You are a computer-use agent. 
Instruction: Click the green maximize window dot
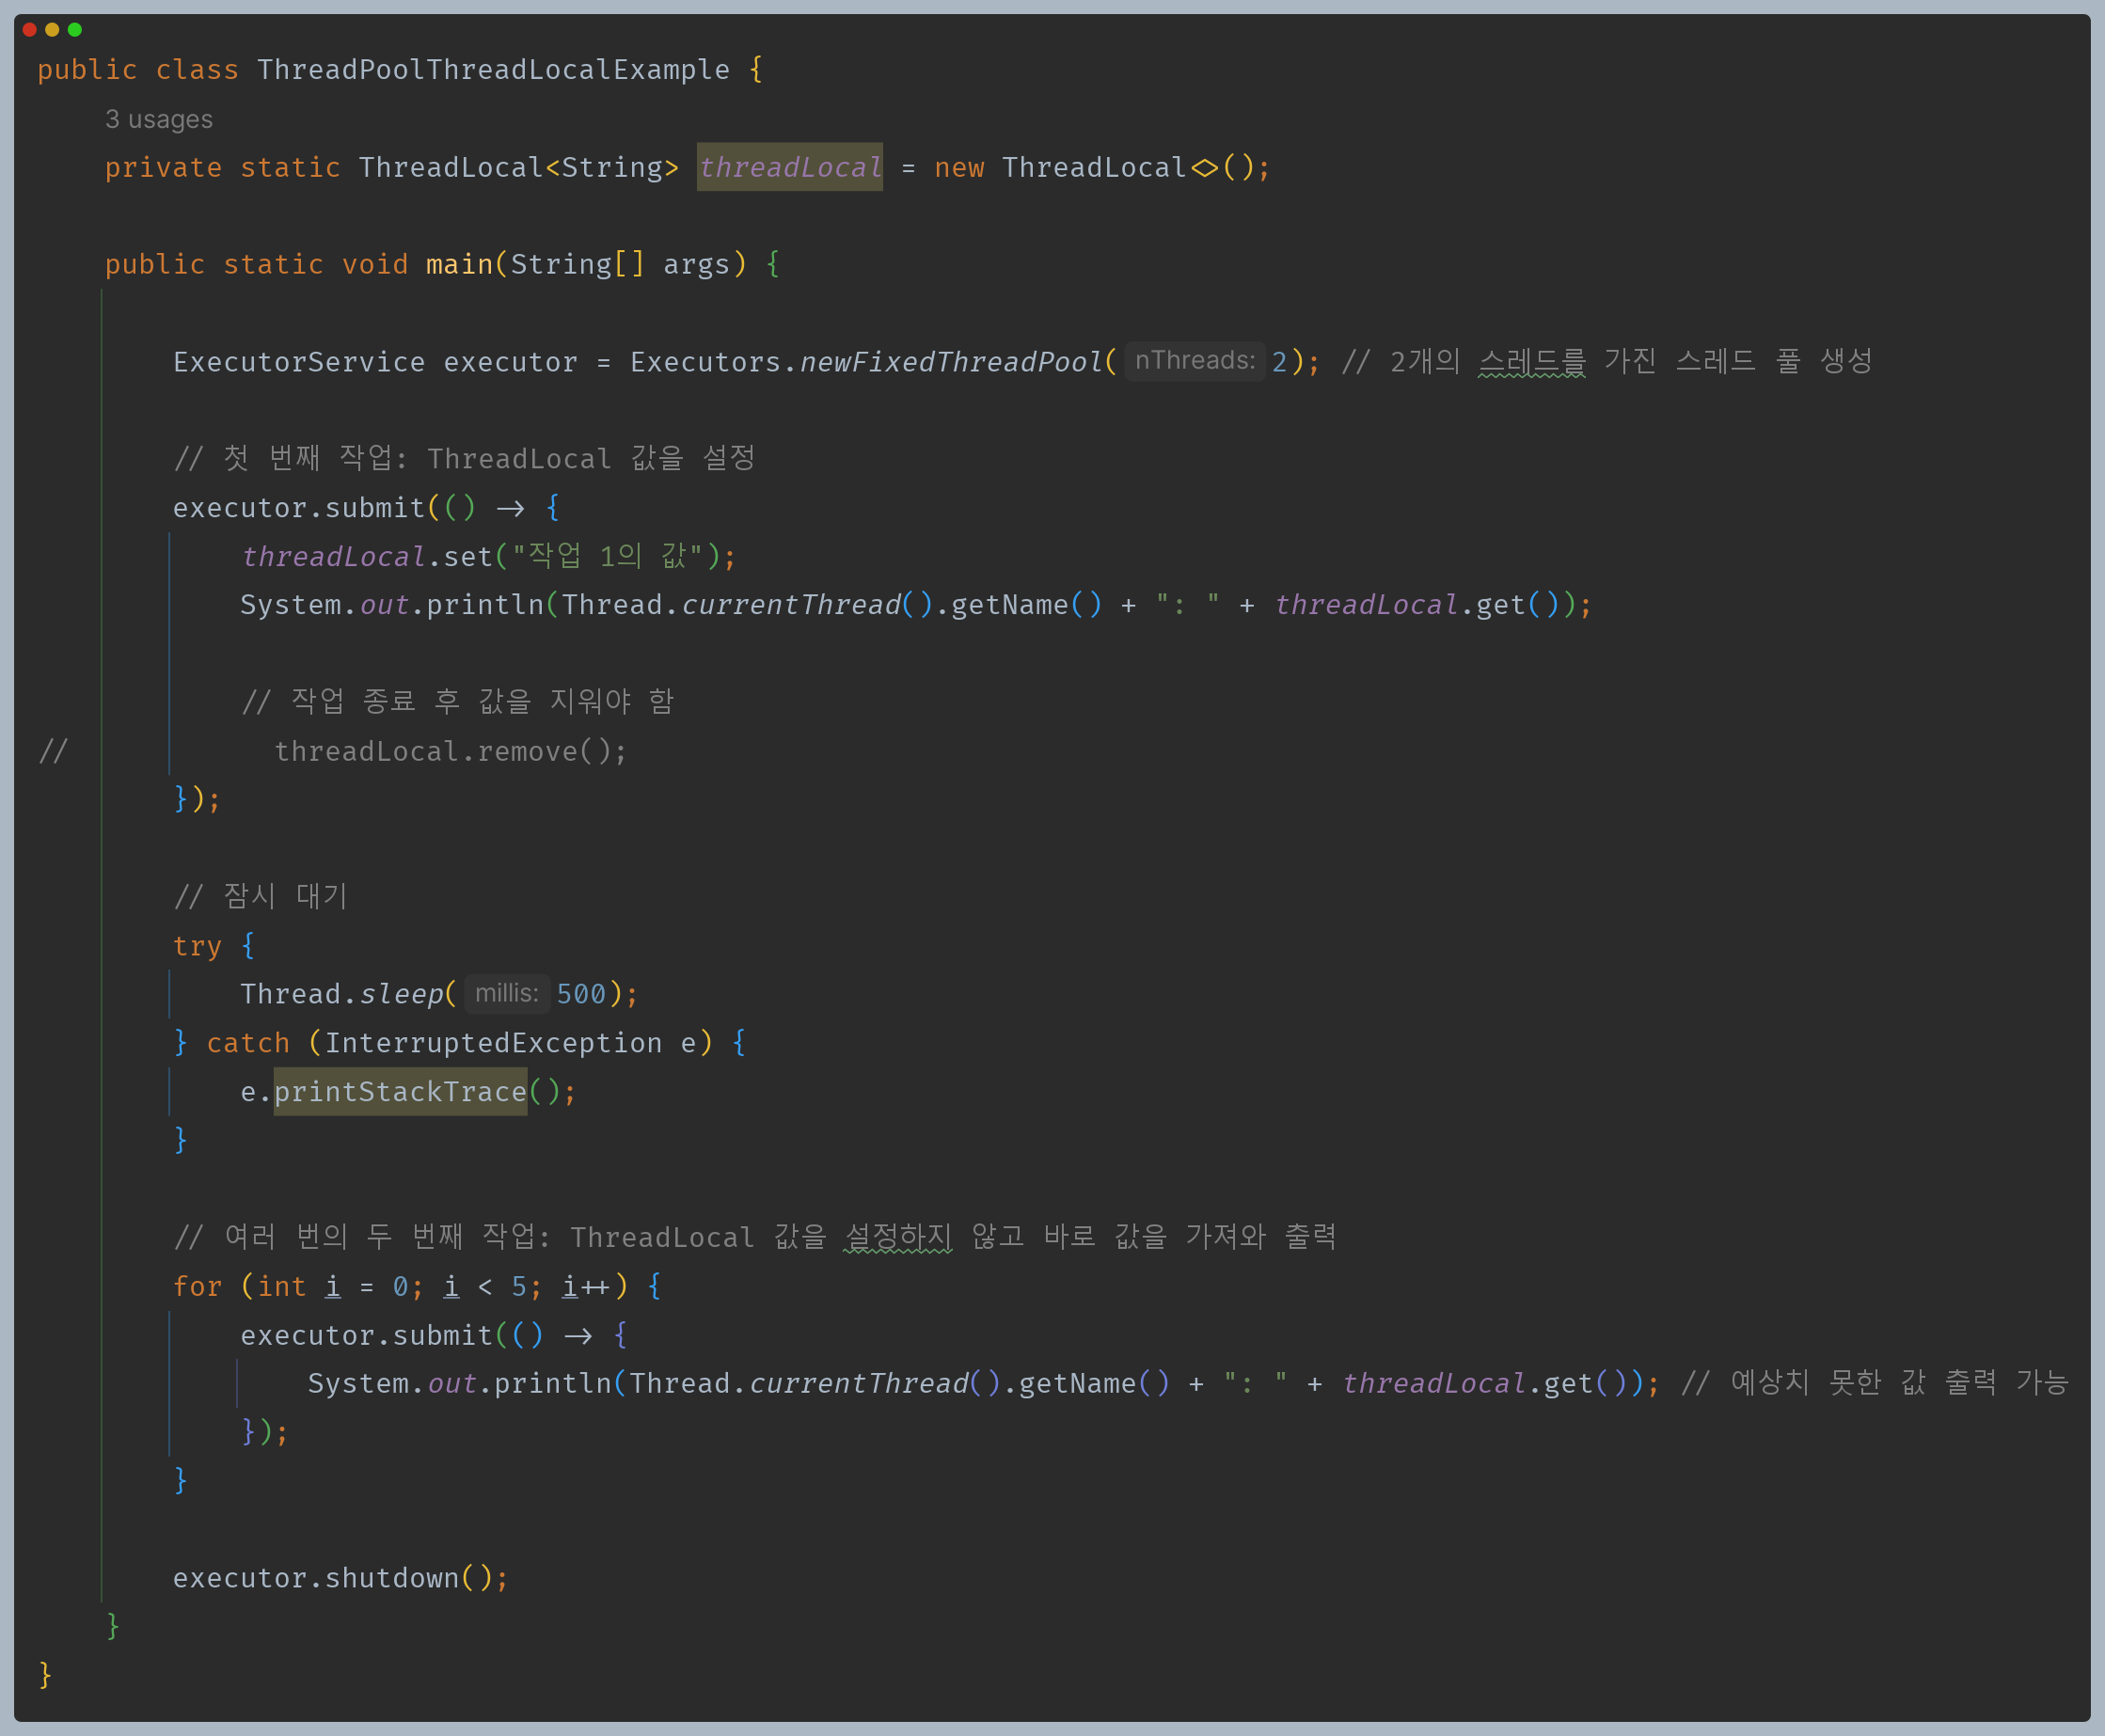pos(74,30)
